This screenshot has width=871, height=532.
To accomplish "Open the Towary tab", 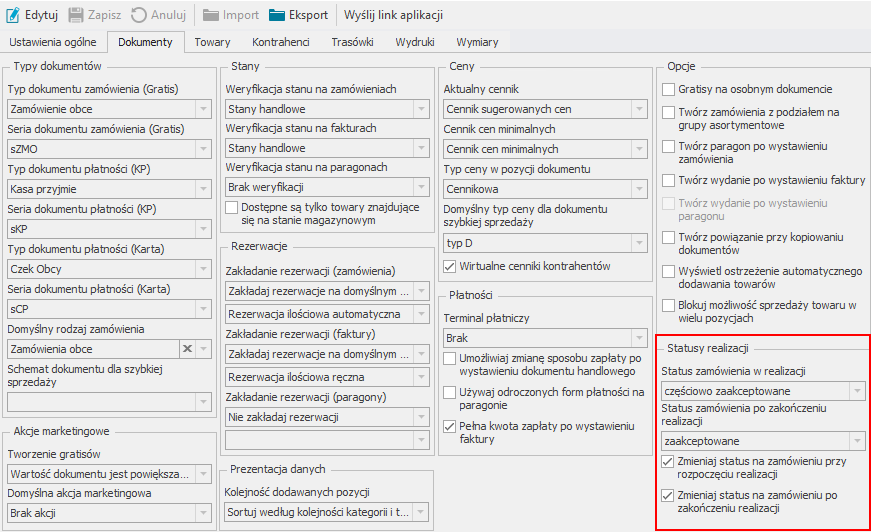I will (212, 42).
